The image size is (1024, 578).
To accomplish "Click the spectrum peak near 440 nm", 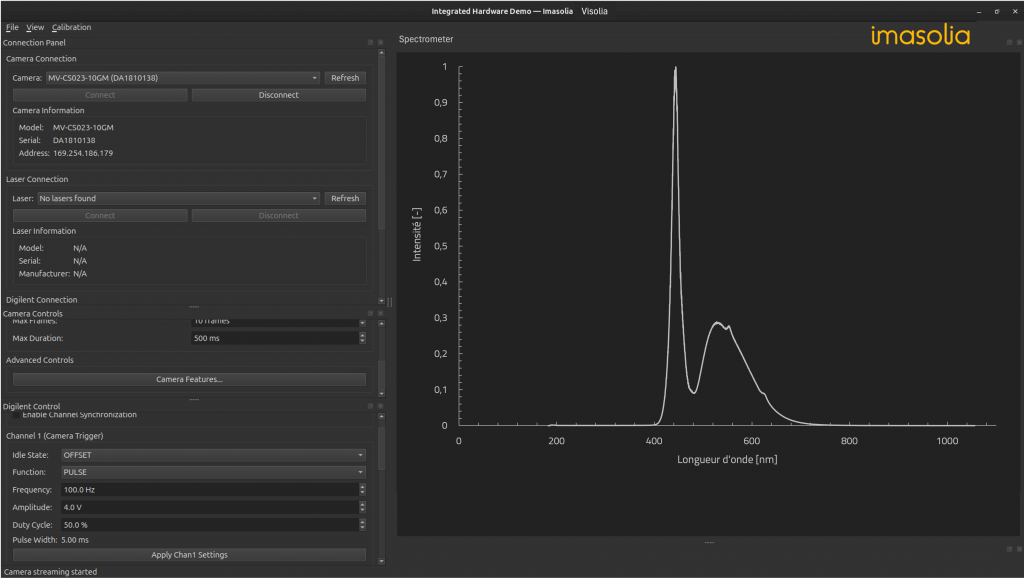I will point(675,69).
